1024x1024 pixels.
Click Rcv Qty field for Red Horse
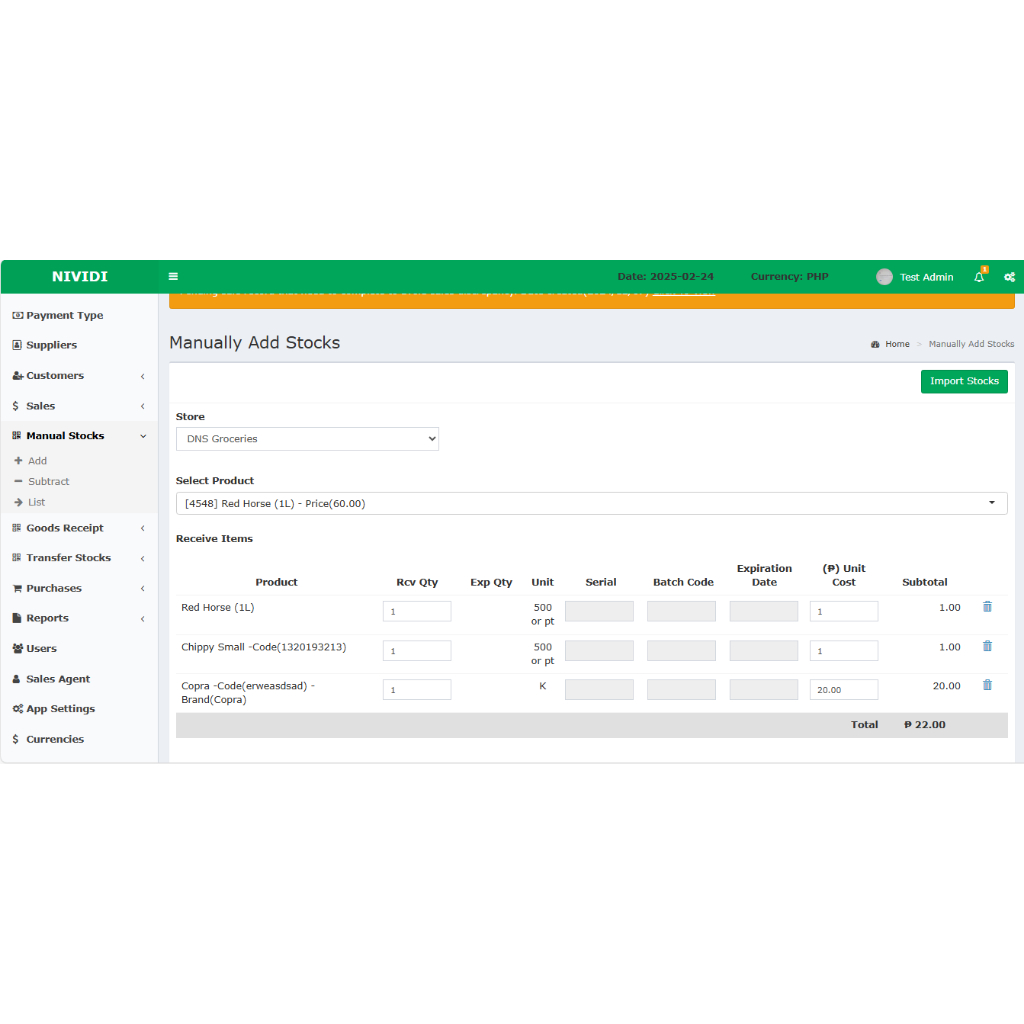coord(417,611)
